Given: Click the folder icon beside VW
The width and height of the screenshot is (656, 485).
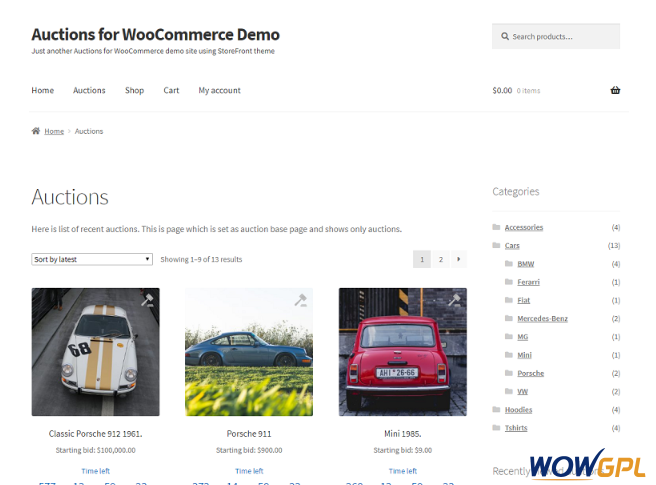Looking at the screenshot, I should tap(509, 391).
